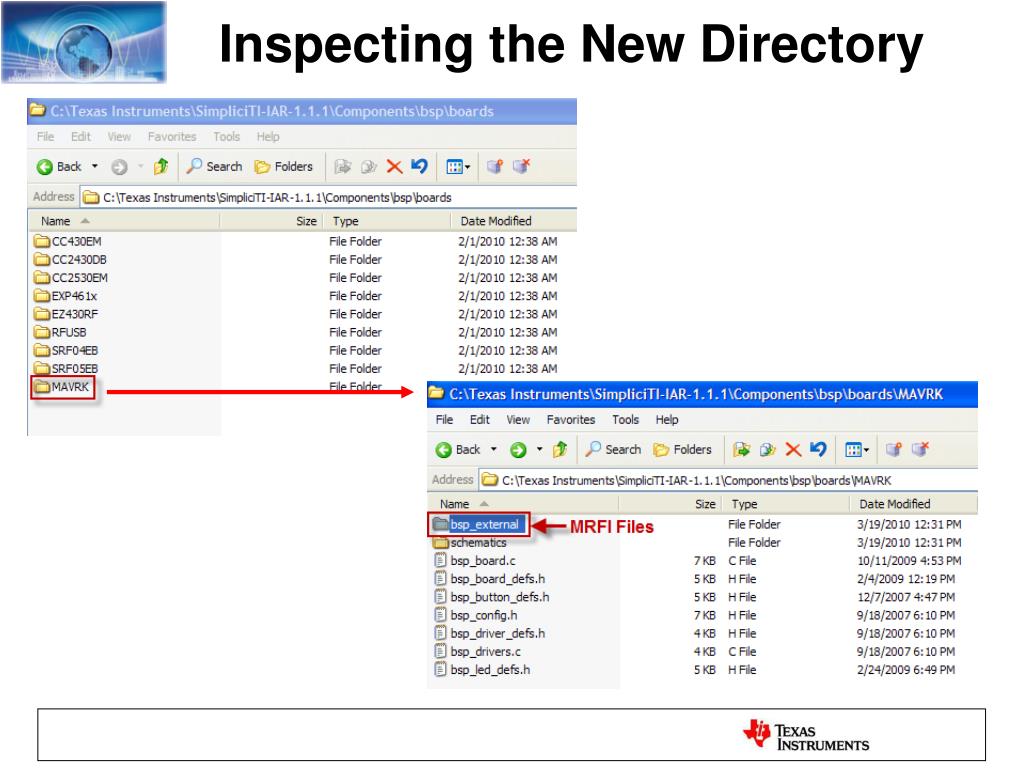1024x768 pixels.
Task: Click green Forward arrow in MAVRK window
Action: click(x=518, y=450)
